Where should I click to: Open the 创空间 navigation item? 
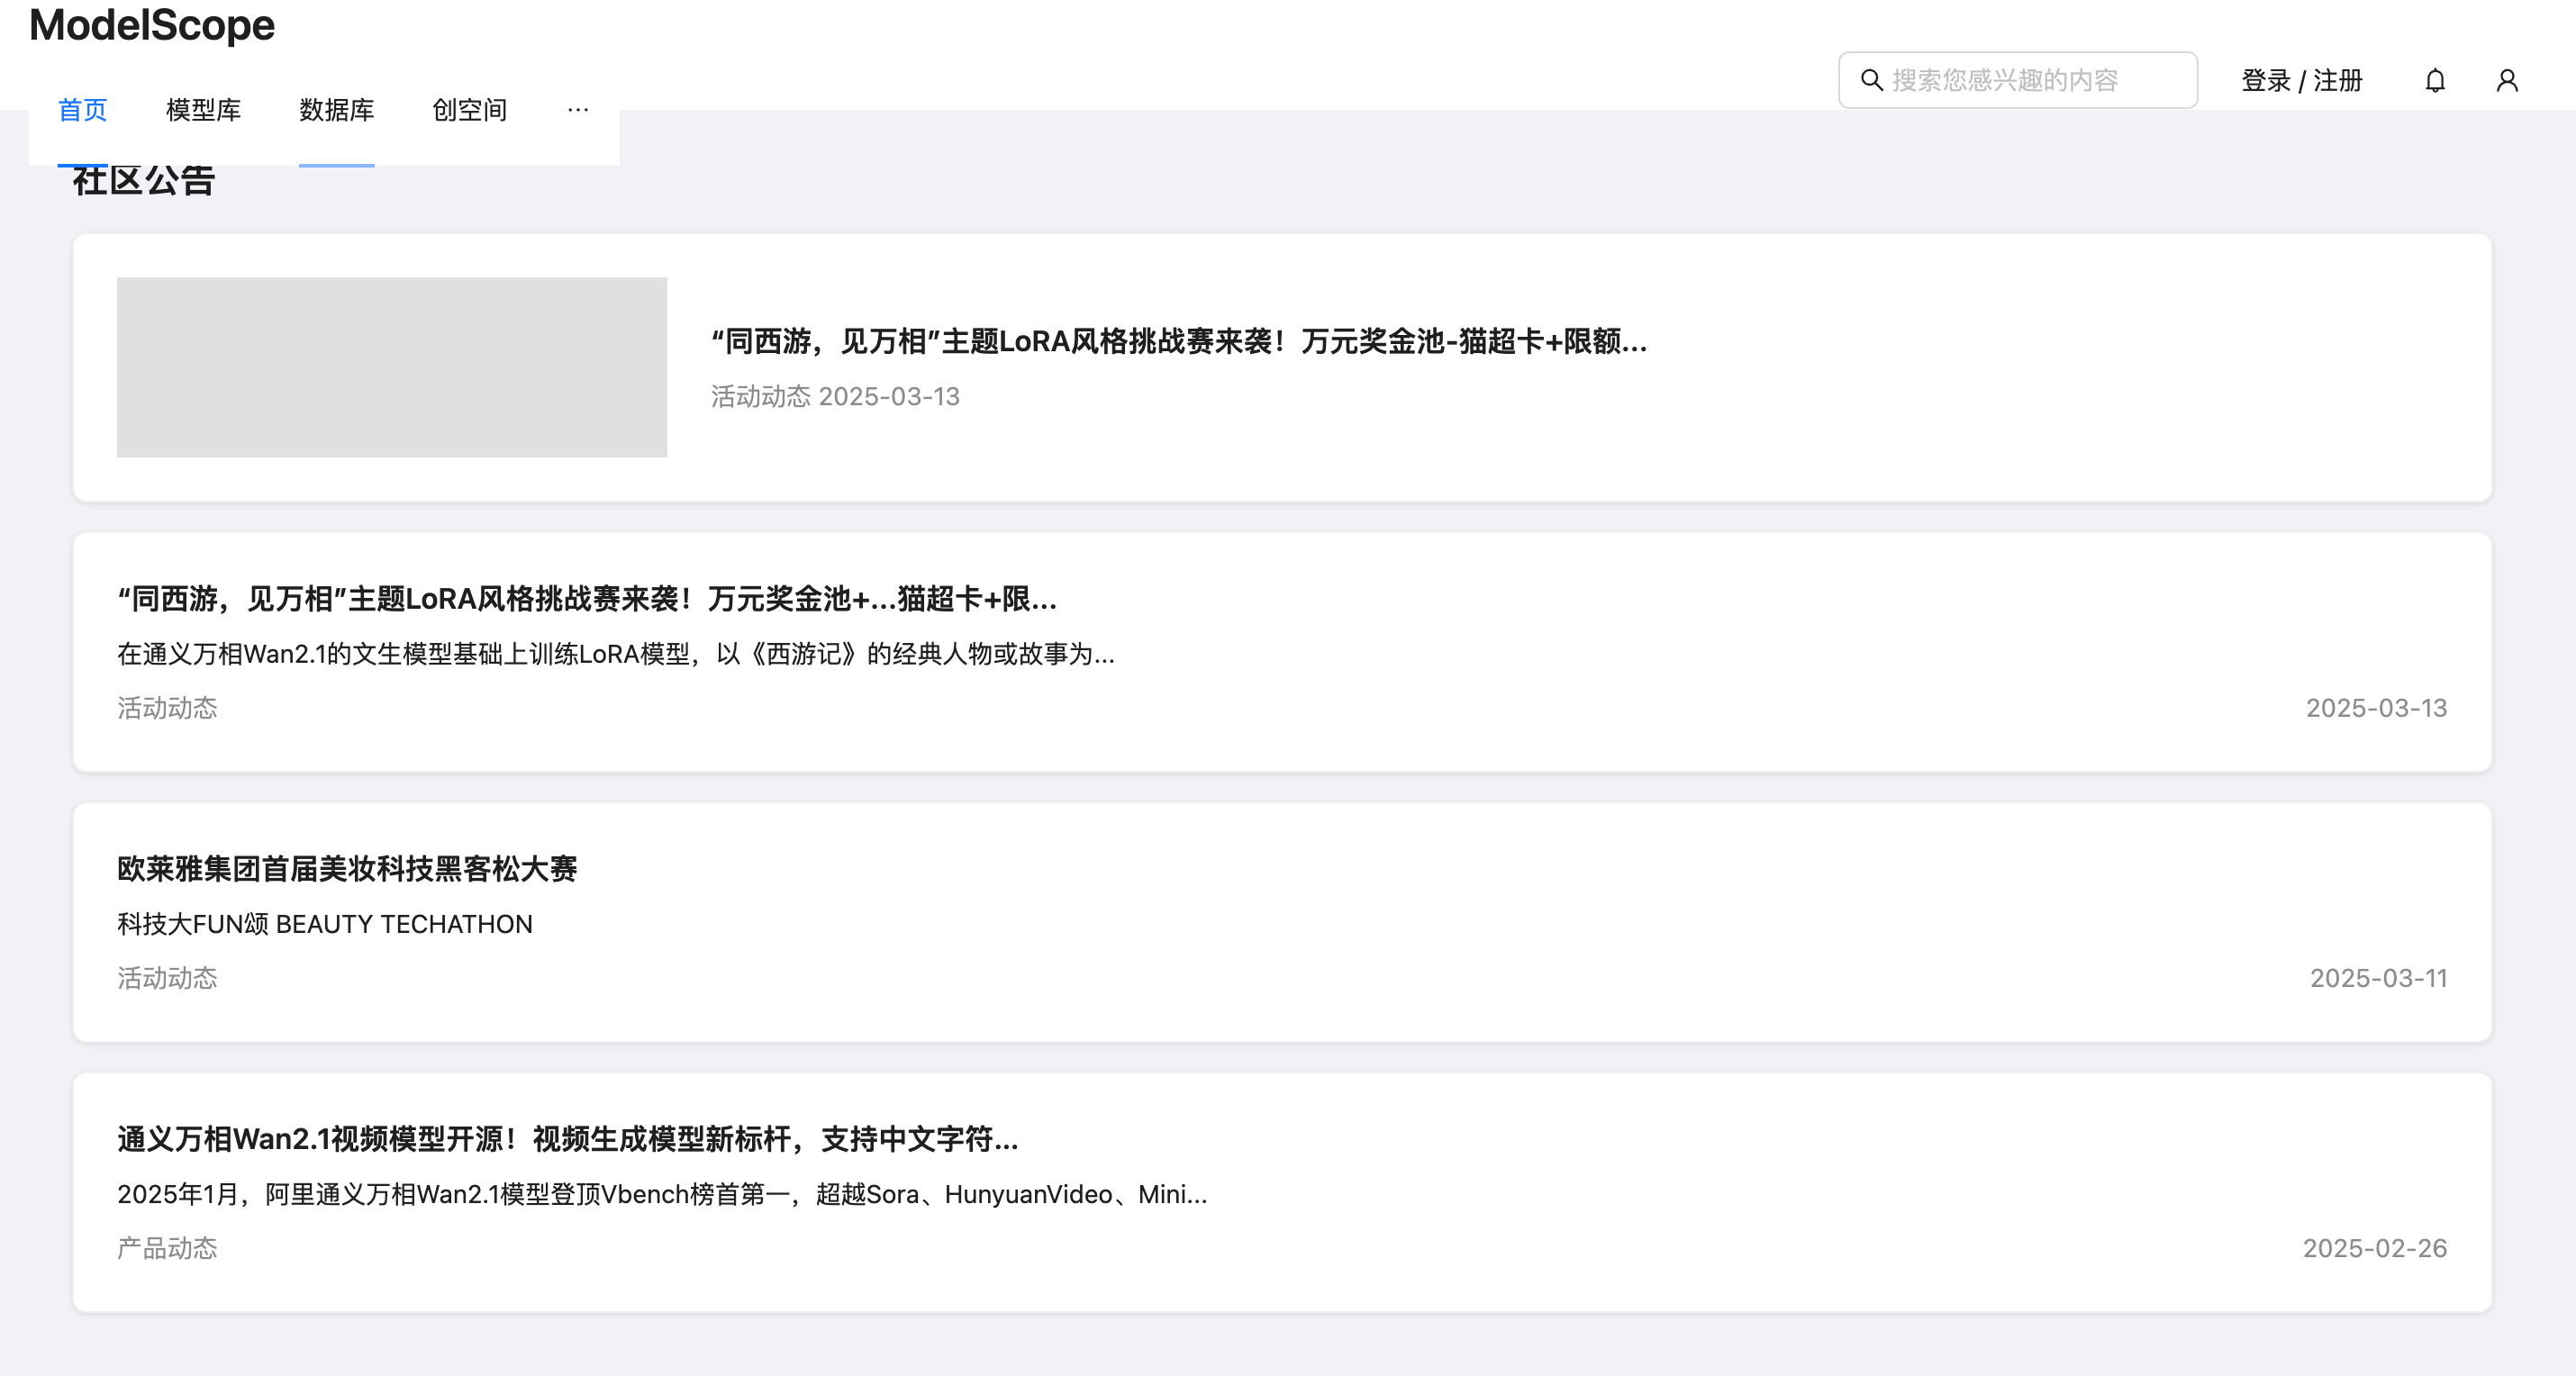(x=469, y=110)
